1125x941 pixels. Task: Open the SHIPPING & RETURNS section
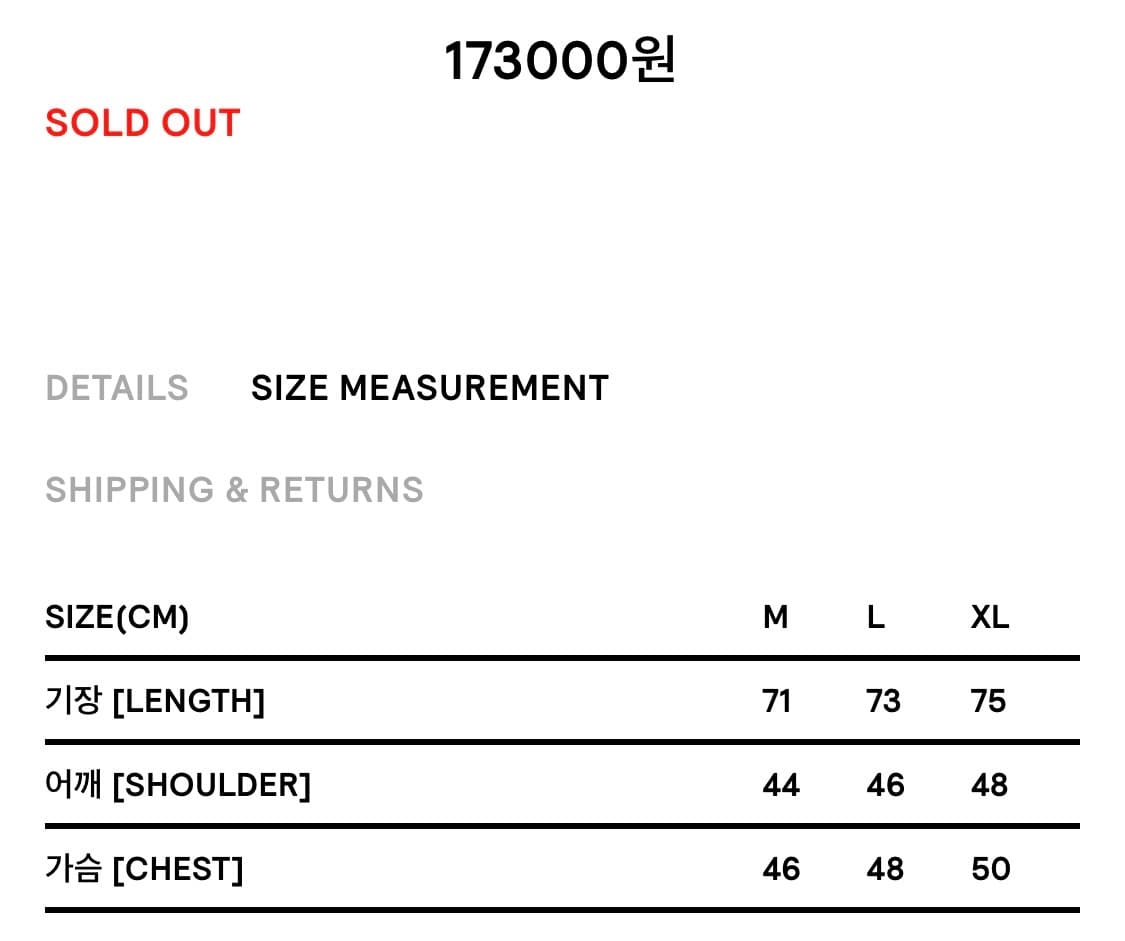[x=234, y=490]
